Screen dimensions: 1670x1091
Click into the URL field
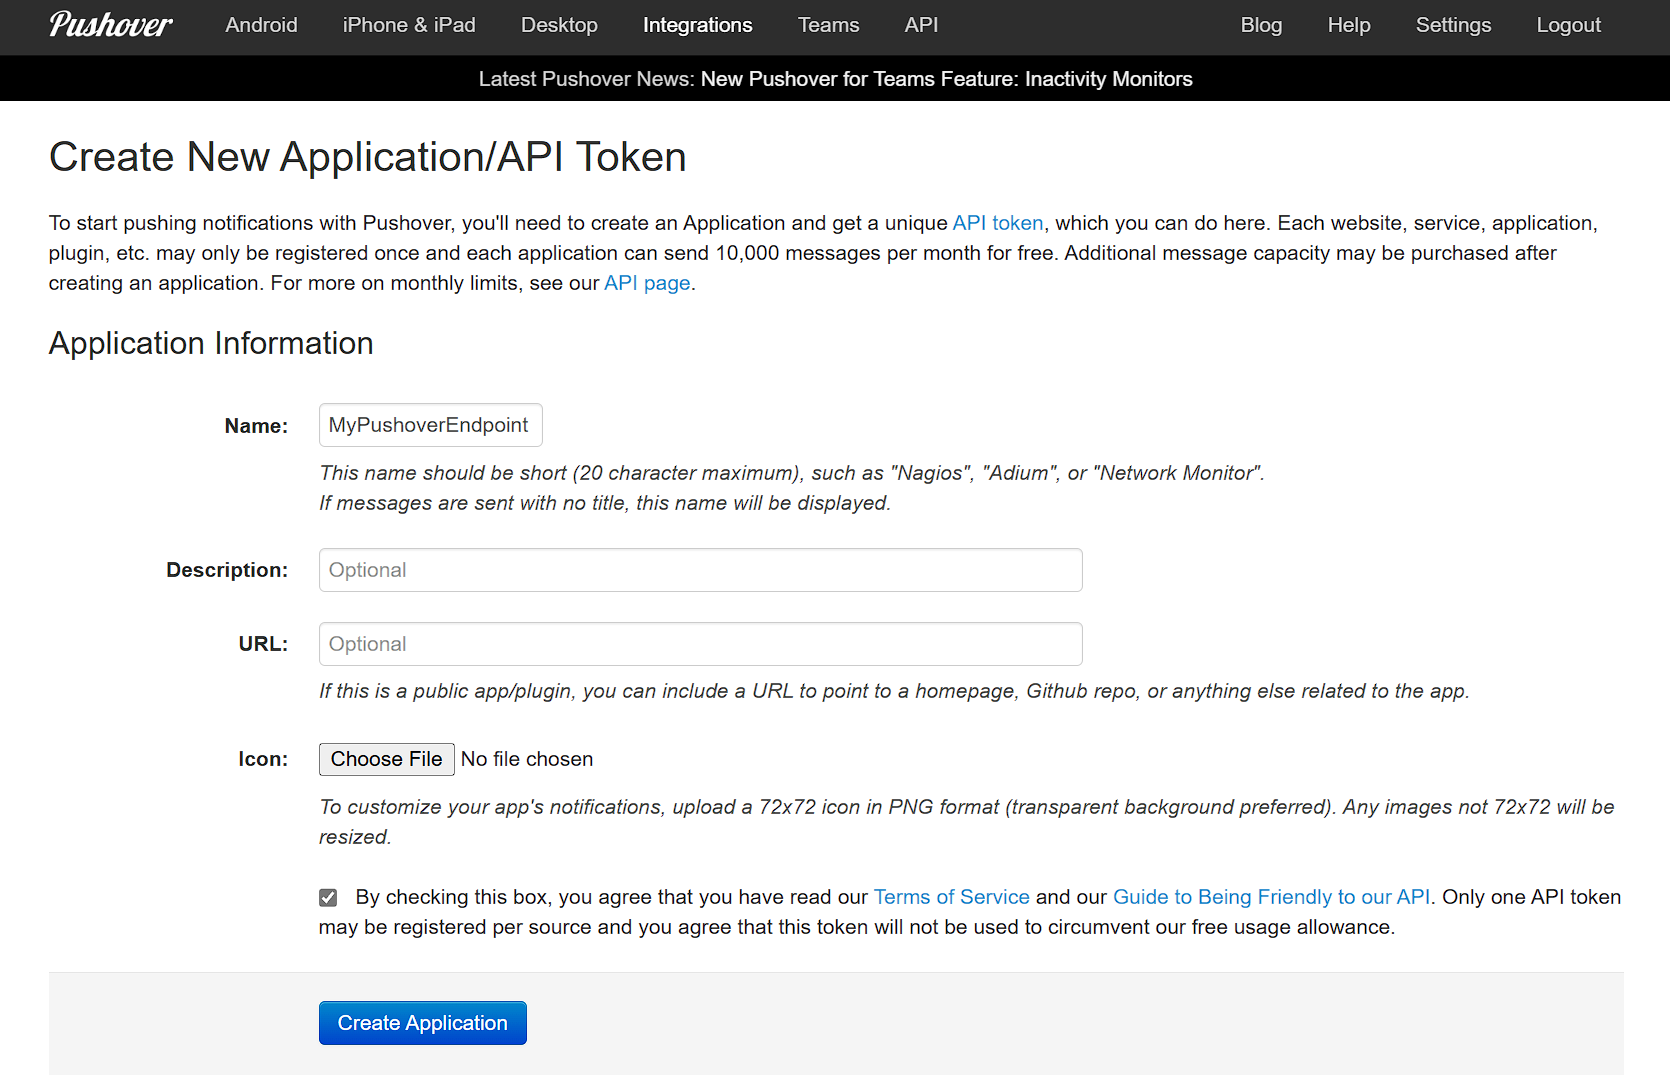[x=700, y=644]
